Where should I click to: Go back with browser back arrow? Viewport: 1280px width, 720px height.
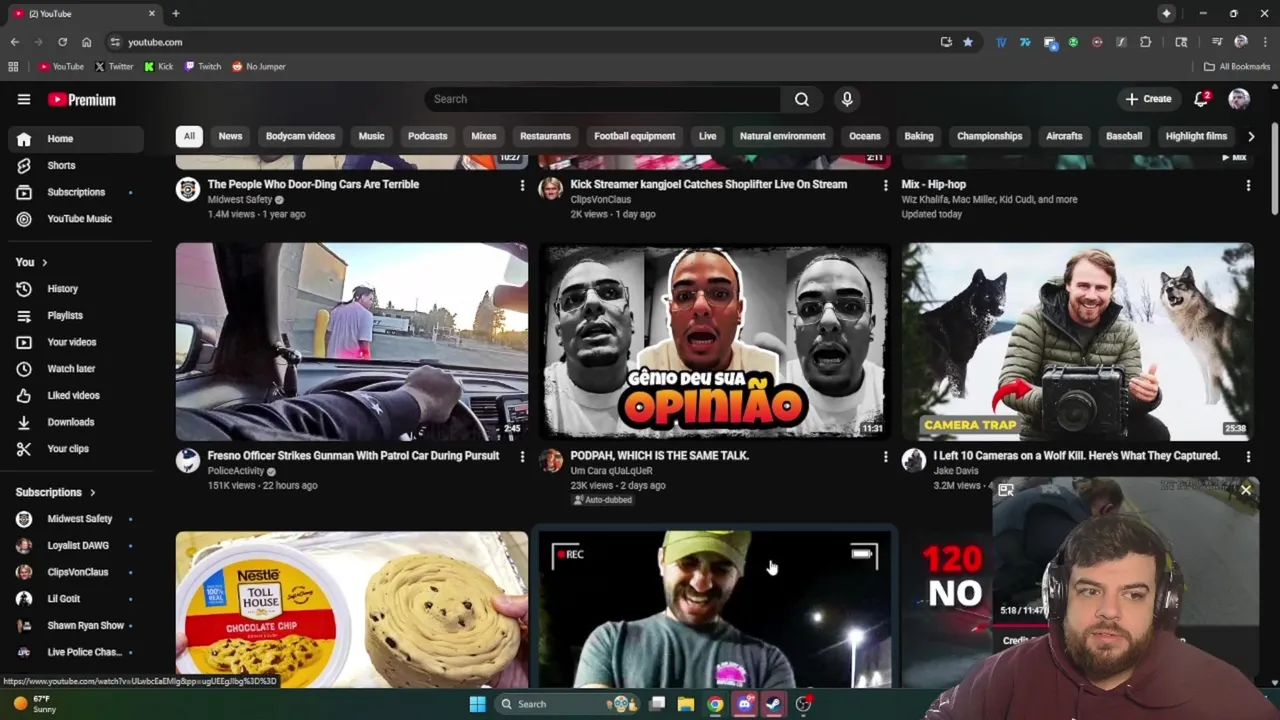14,42
